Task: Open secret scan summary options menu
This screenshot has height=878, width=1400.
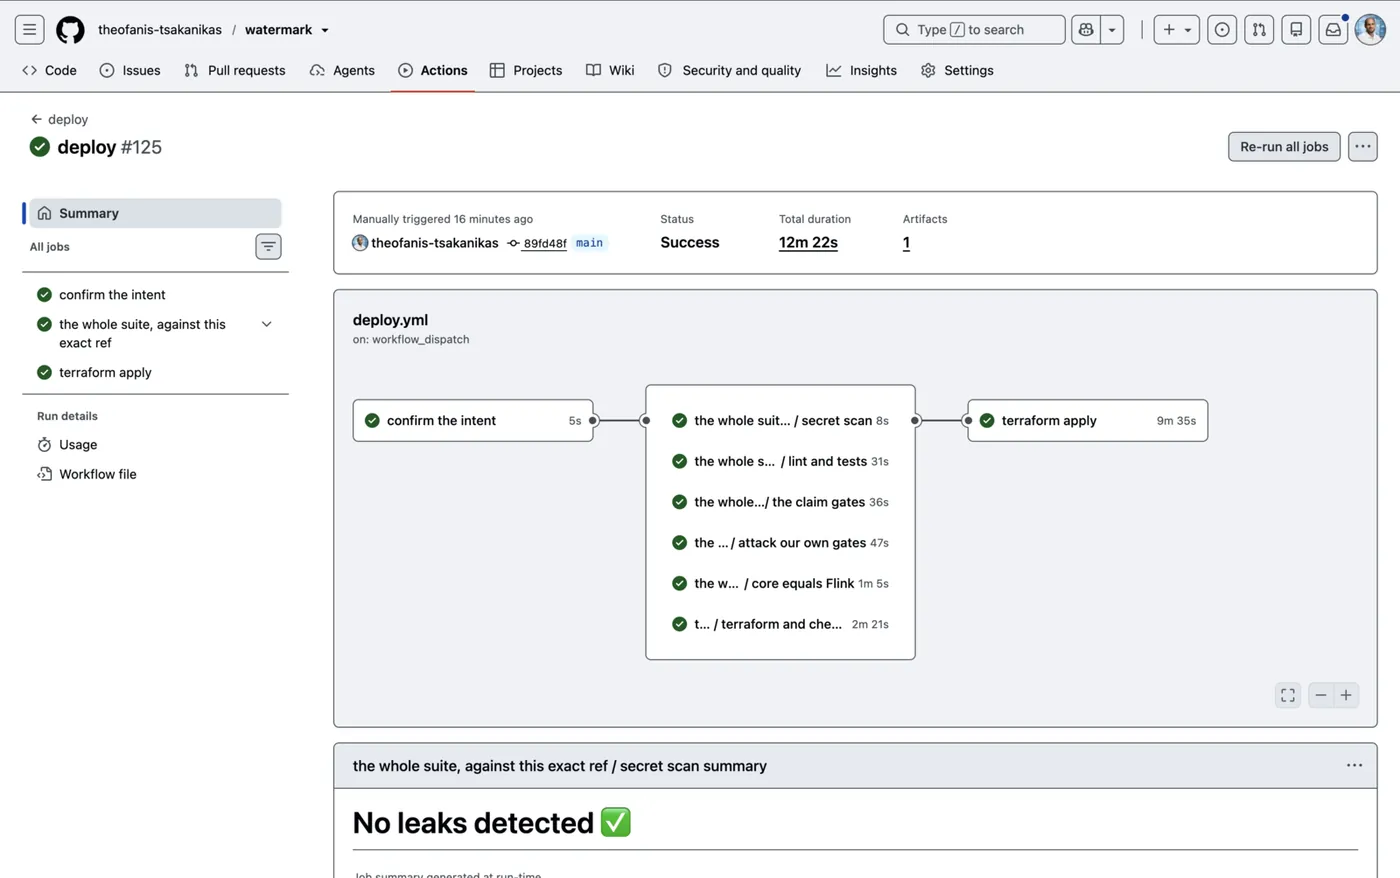Action: click(x=1354, y=765)
